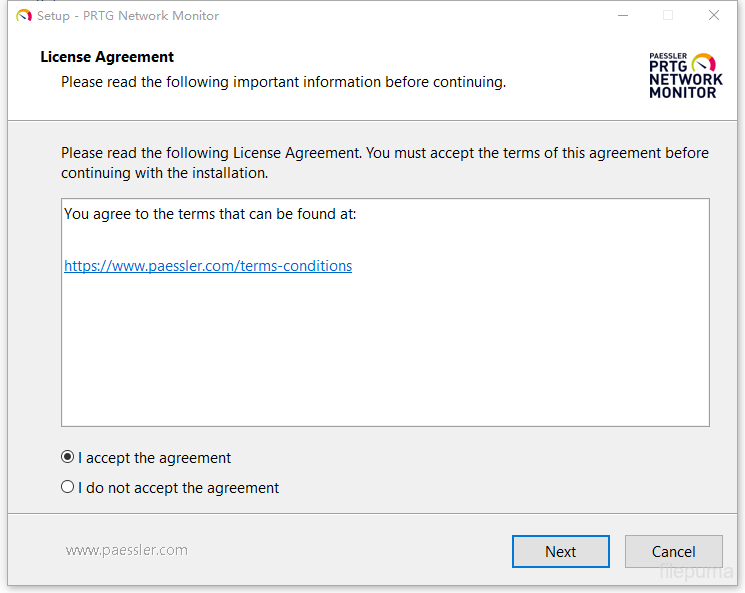This screenshot has width=745, height=593.
Task: Click empty space inside license text box
Action: click(x=385, y=350)
